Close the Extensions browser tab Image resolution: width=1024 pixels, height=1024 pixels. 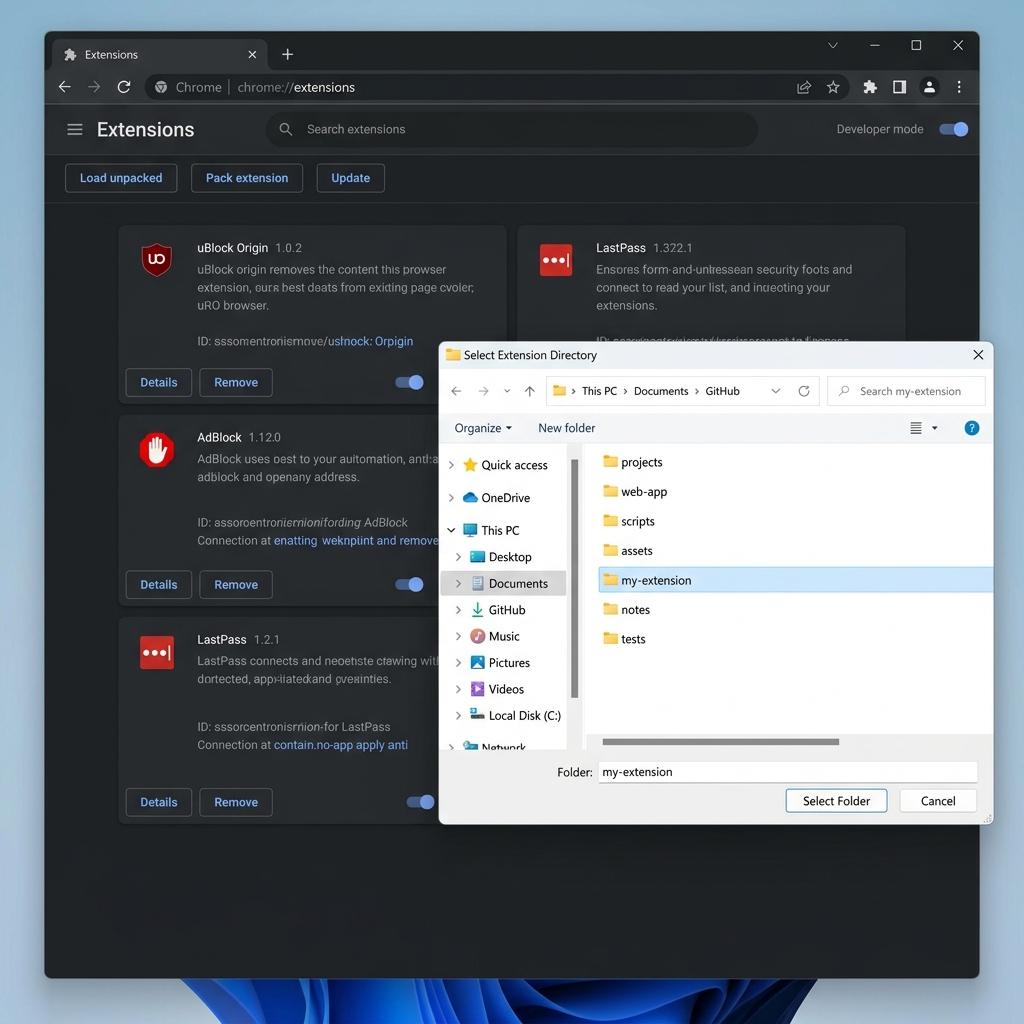[x=252, y=54]
